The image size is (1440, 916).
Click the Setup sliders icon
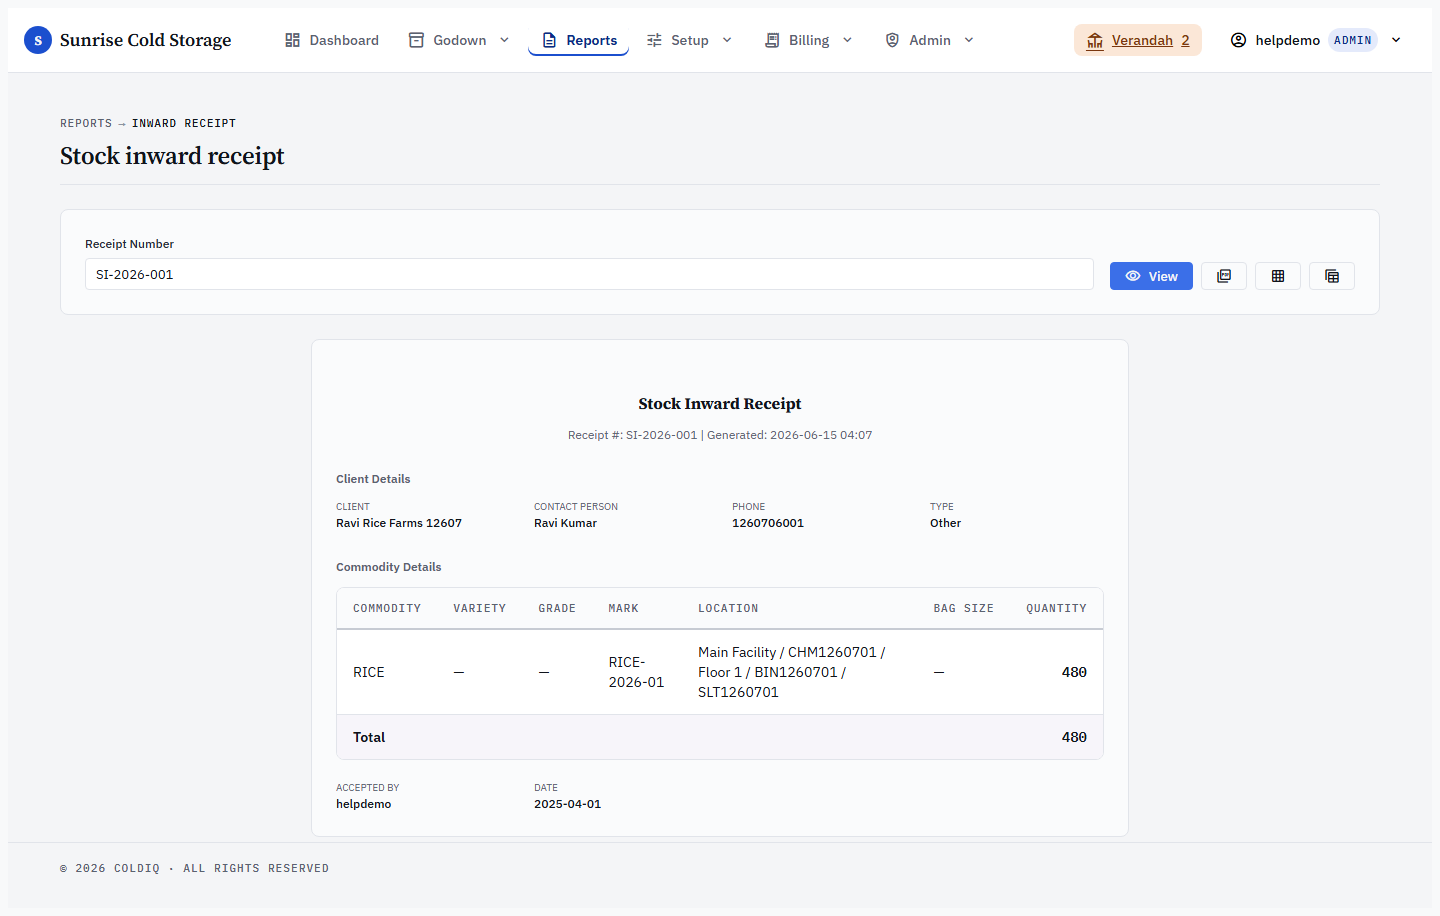654,40
